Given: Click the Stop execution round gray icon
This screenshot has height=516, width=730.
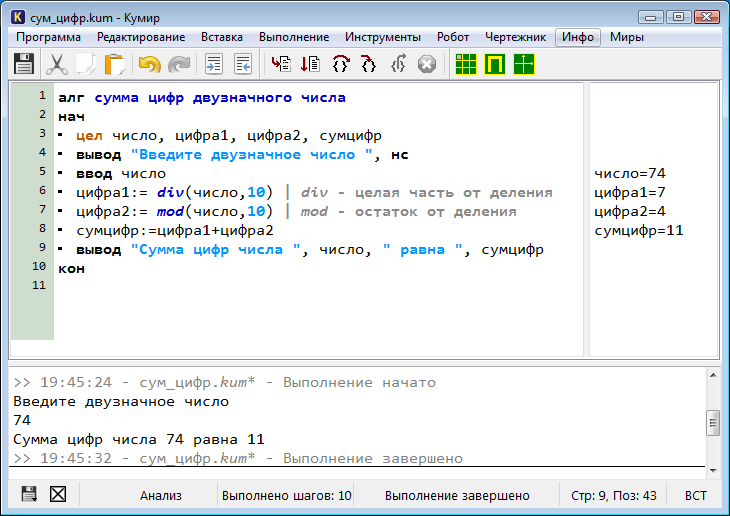Looking at the screenshot, I should [427, 64].
